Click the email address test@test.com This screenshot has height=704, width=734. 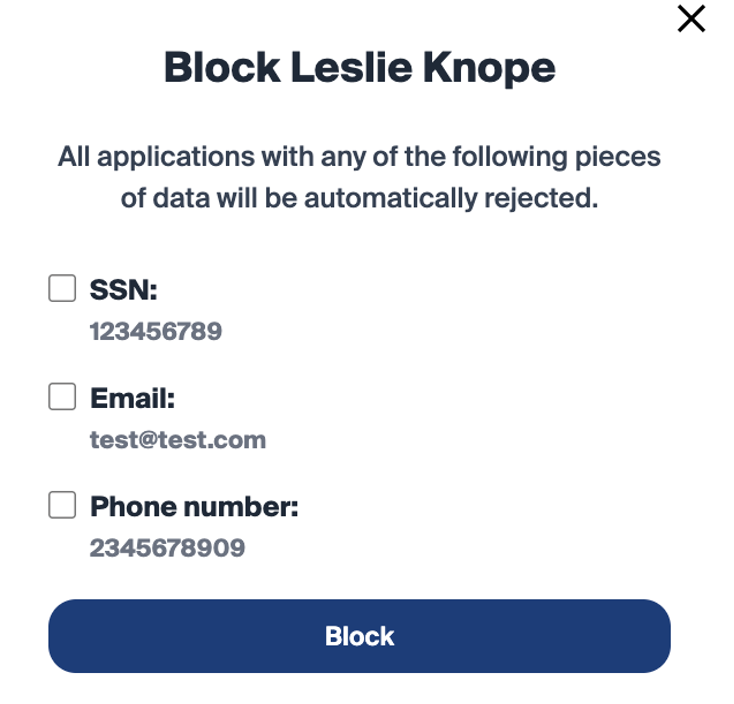178,439
